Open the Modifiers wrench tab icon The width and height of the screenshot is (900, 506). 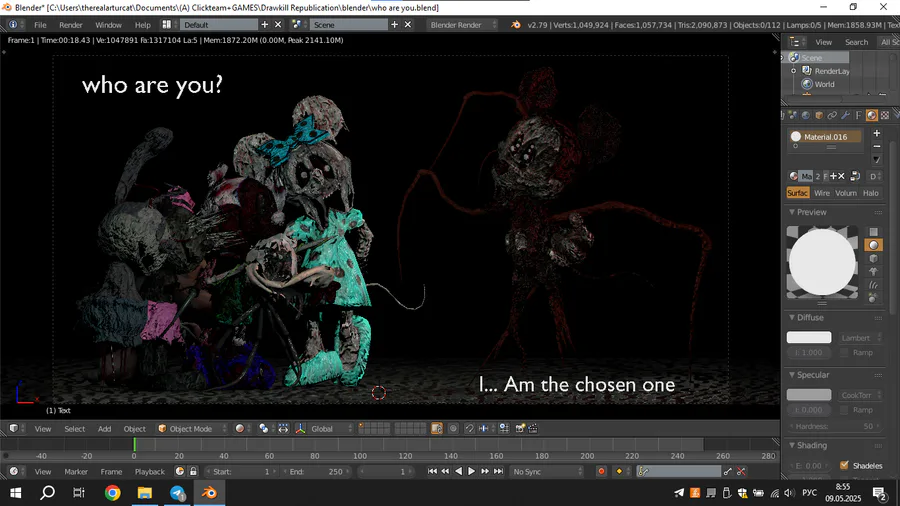coord(845,115)
